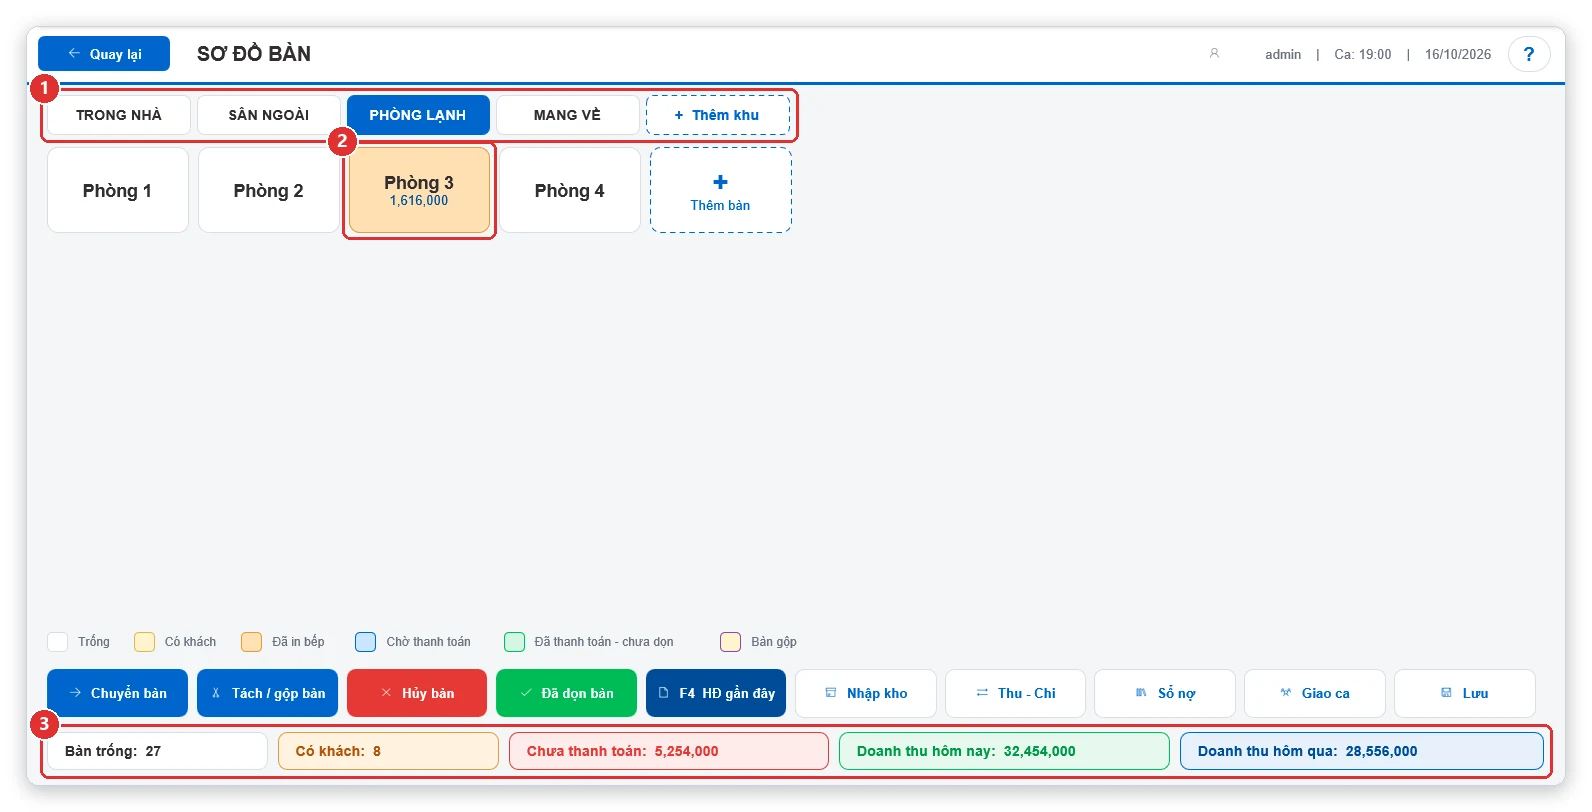
Task: Click the Có khách legend color swatch
Action: tap(144, 642)
